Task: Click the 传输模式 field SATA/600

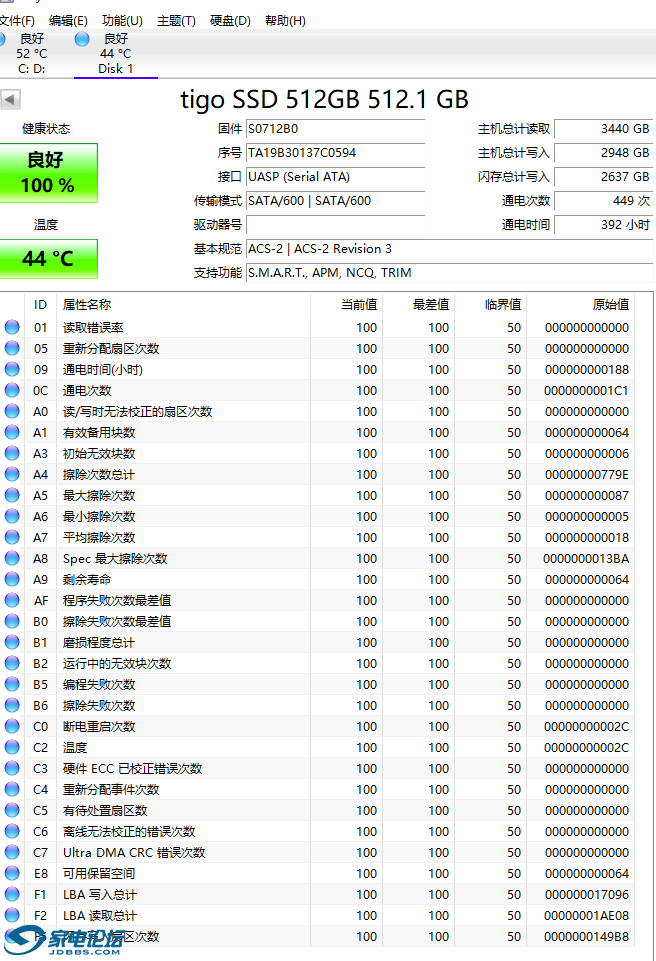Action: [335, 200]
